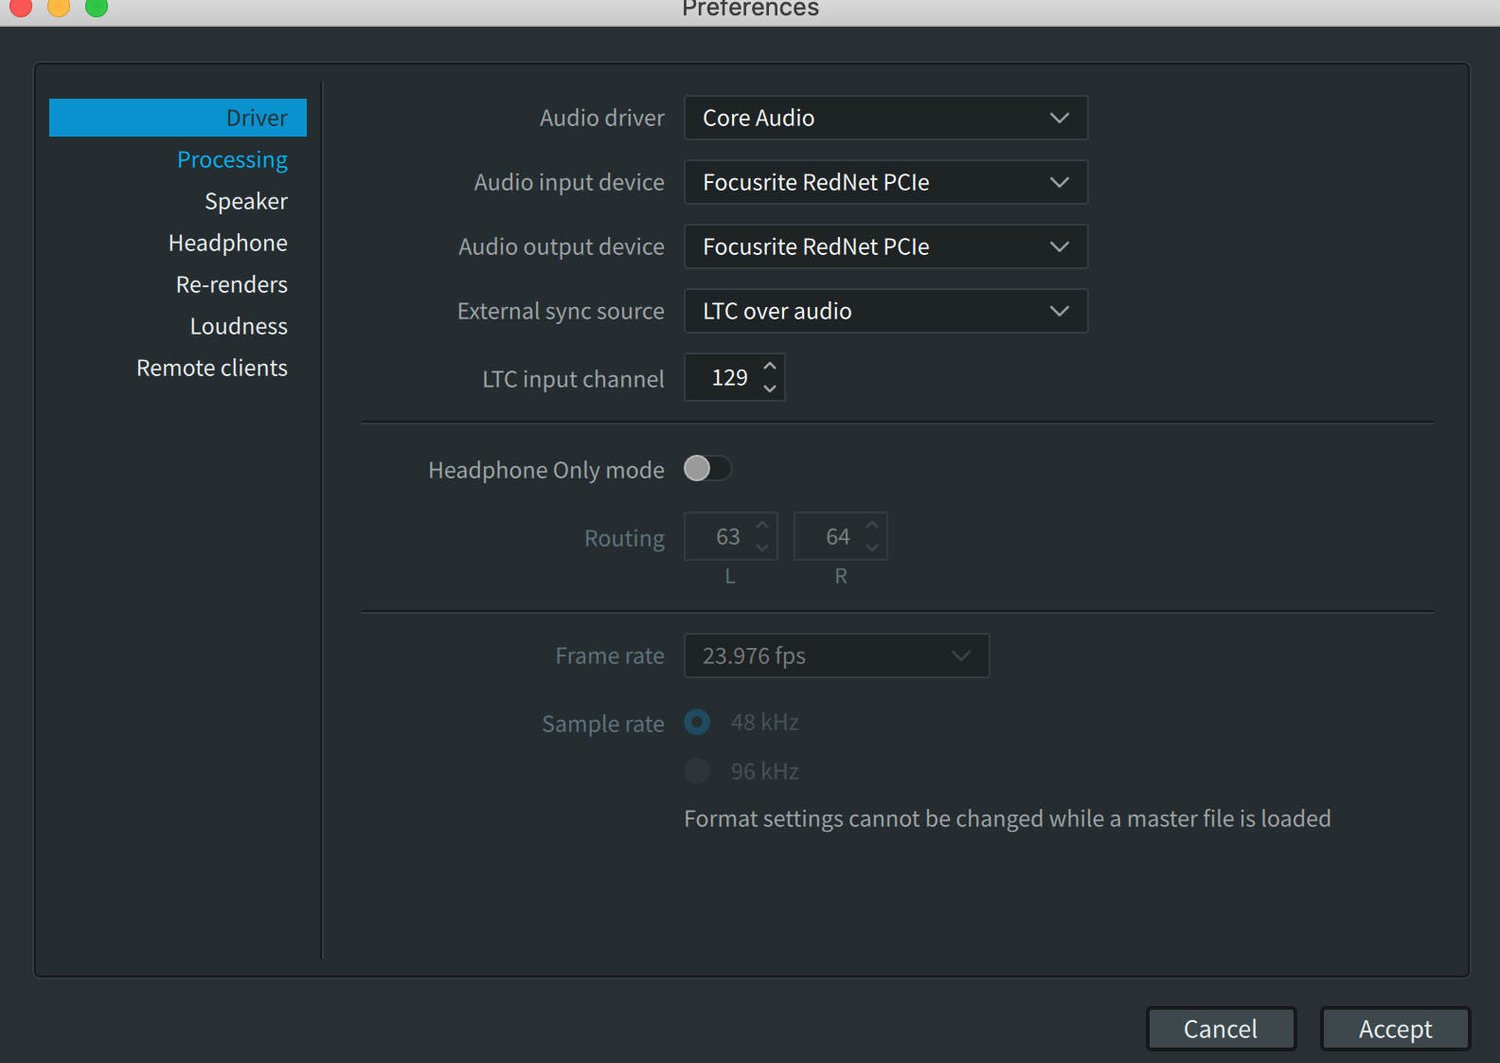Decrease the left Routing channel number
Image resolution: width=1500 pixels, height=1063 pixels.
761,546
